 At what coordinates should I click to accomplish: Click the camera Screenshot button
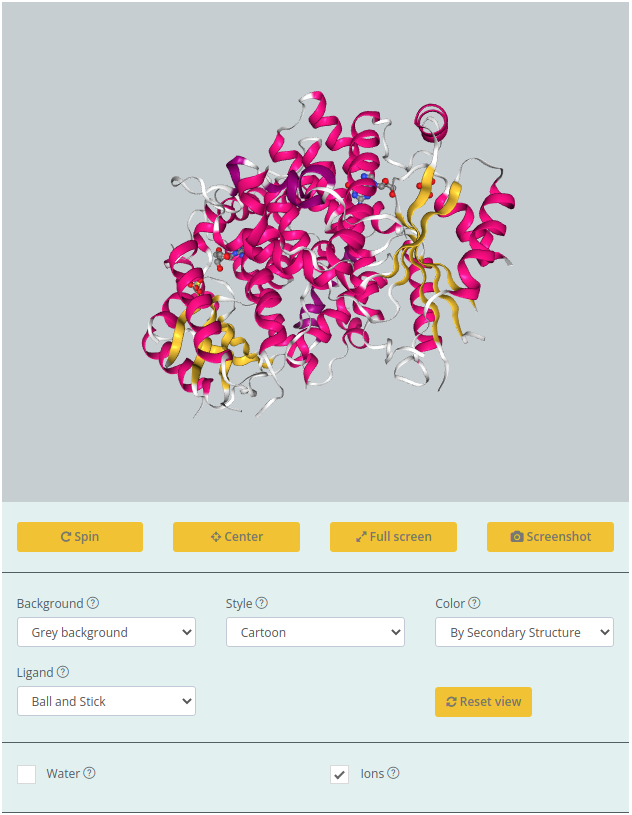550,537
